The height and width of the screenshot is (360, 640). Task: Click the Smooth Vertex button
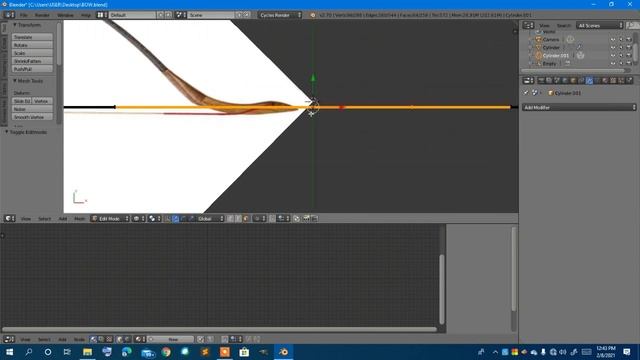(32, 117)
